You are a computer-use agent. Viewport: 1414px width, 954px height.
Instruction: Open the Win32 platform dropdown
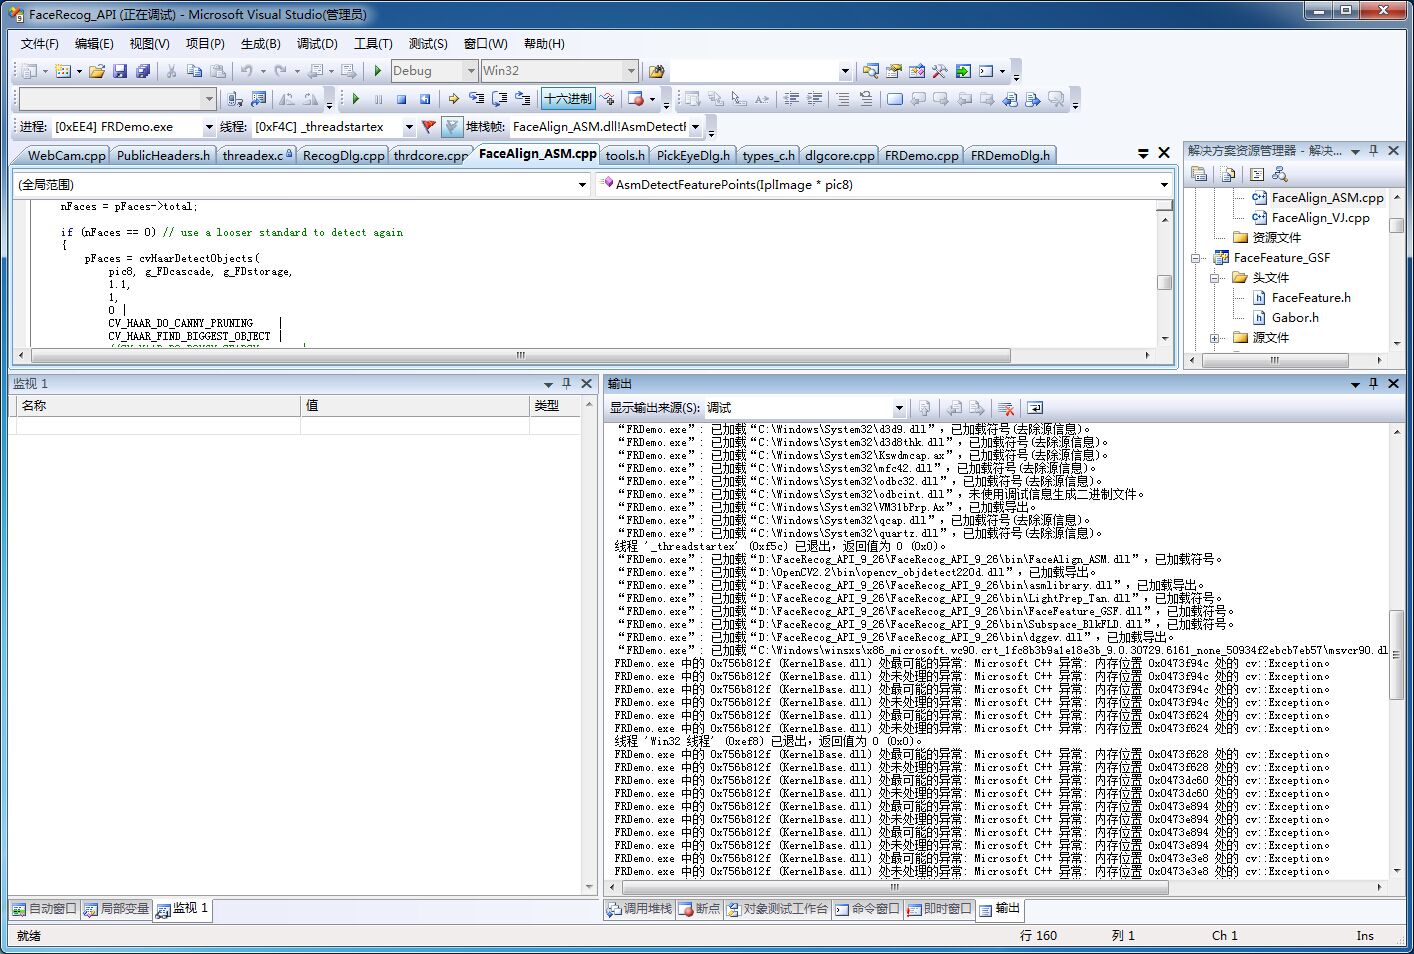coord(630,71)
